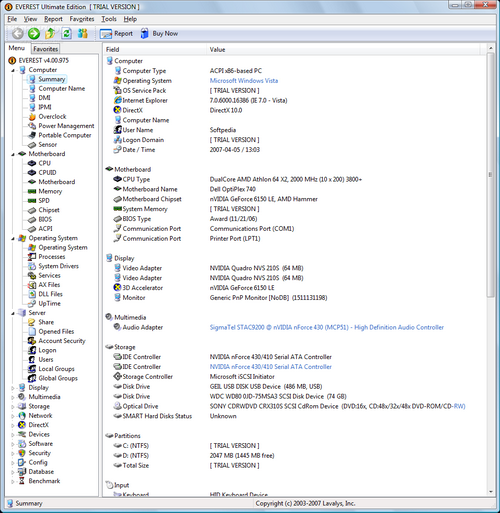Expand the Storage tree node
The height and width of the screenshot is (513, 500).
tap(13, 407)
